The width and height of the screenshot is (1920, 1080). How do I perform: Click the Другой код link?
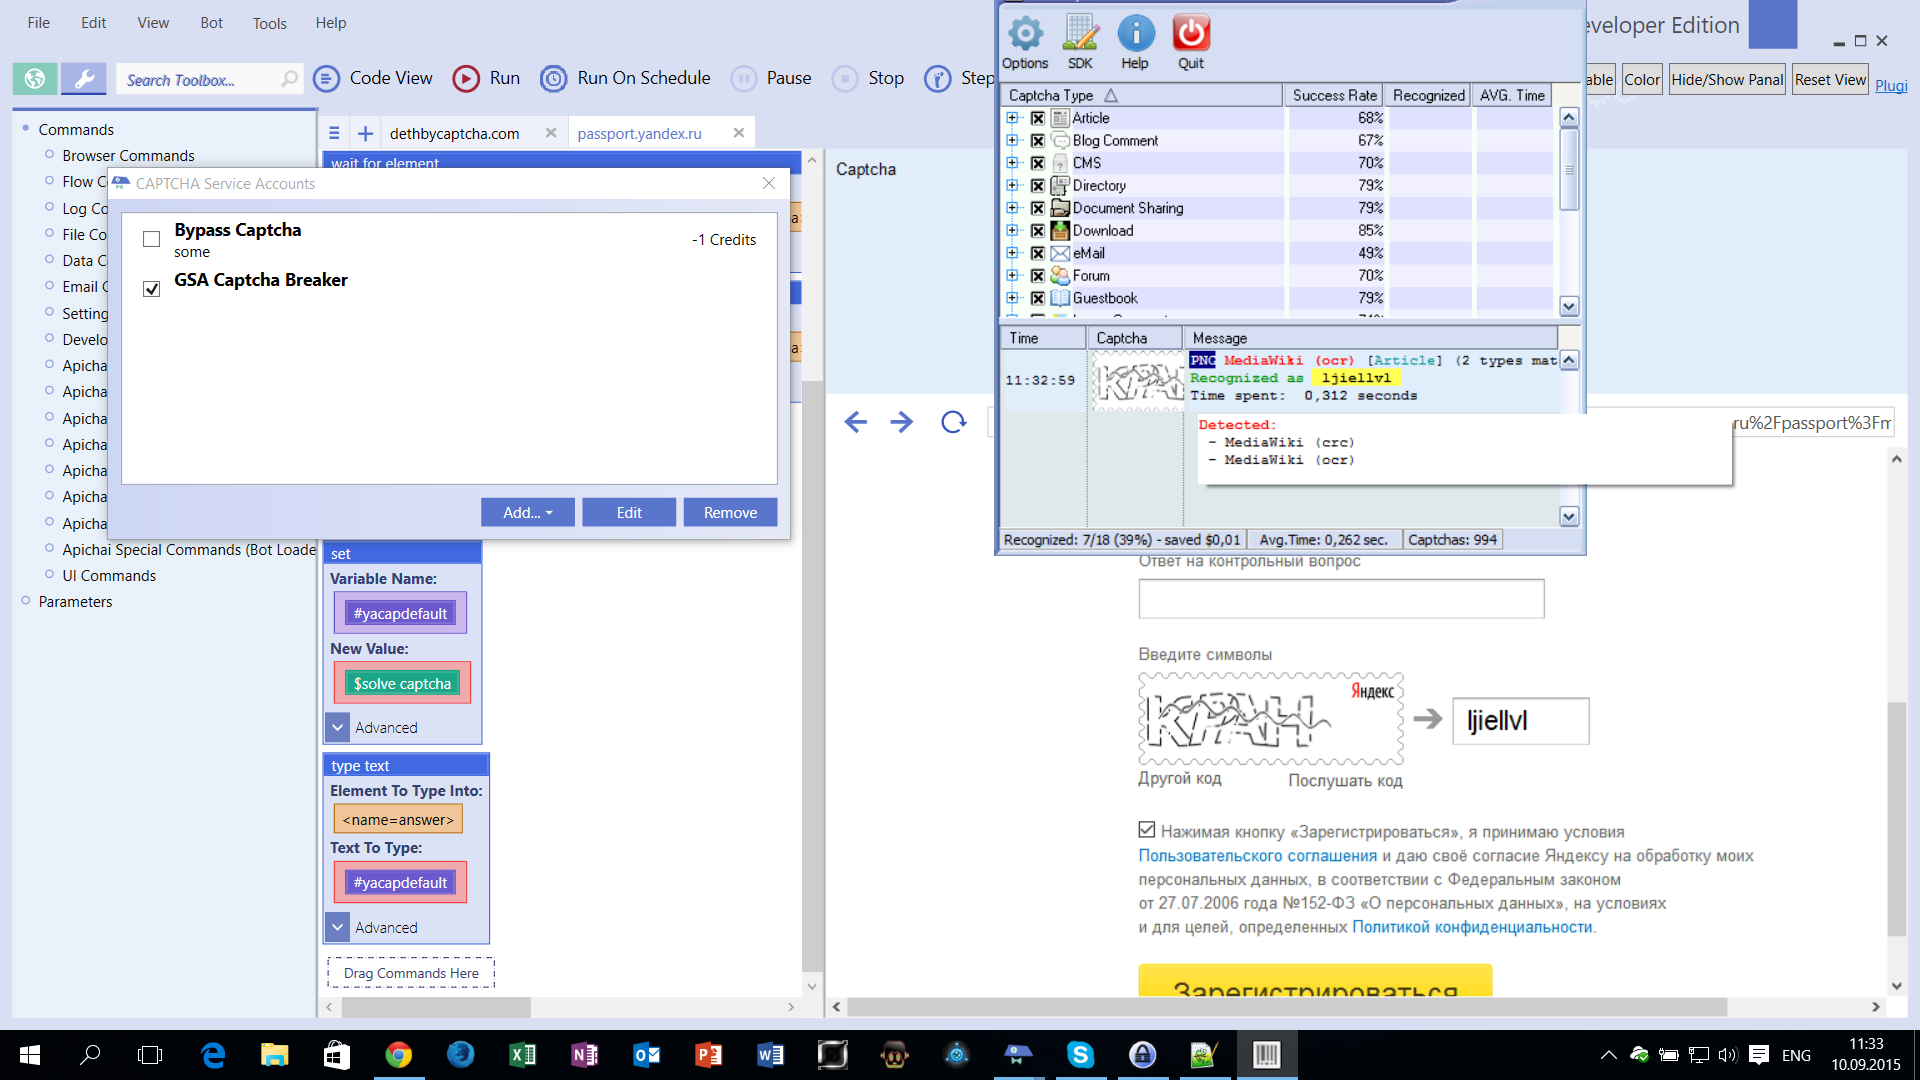(x=1179, y=778)
